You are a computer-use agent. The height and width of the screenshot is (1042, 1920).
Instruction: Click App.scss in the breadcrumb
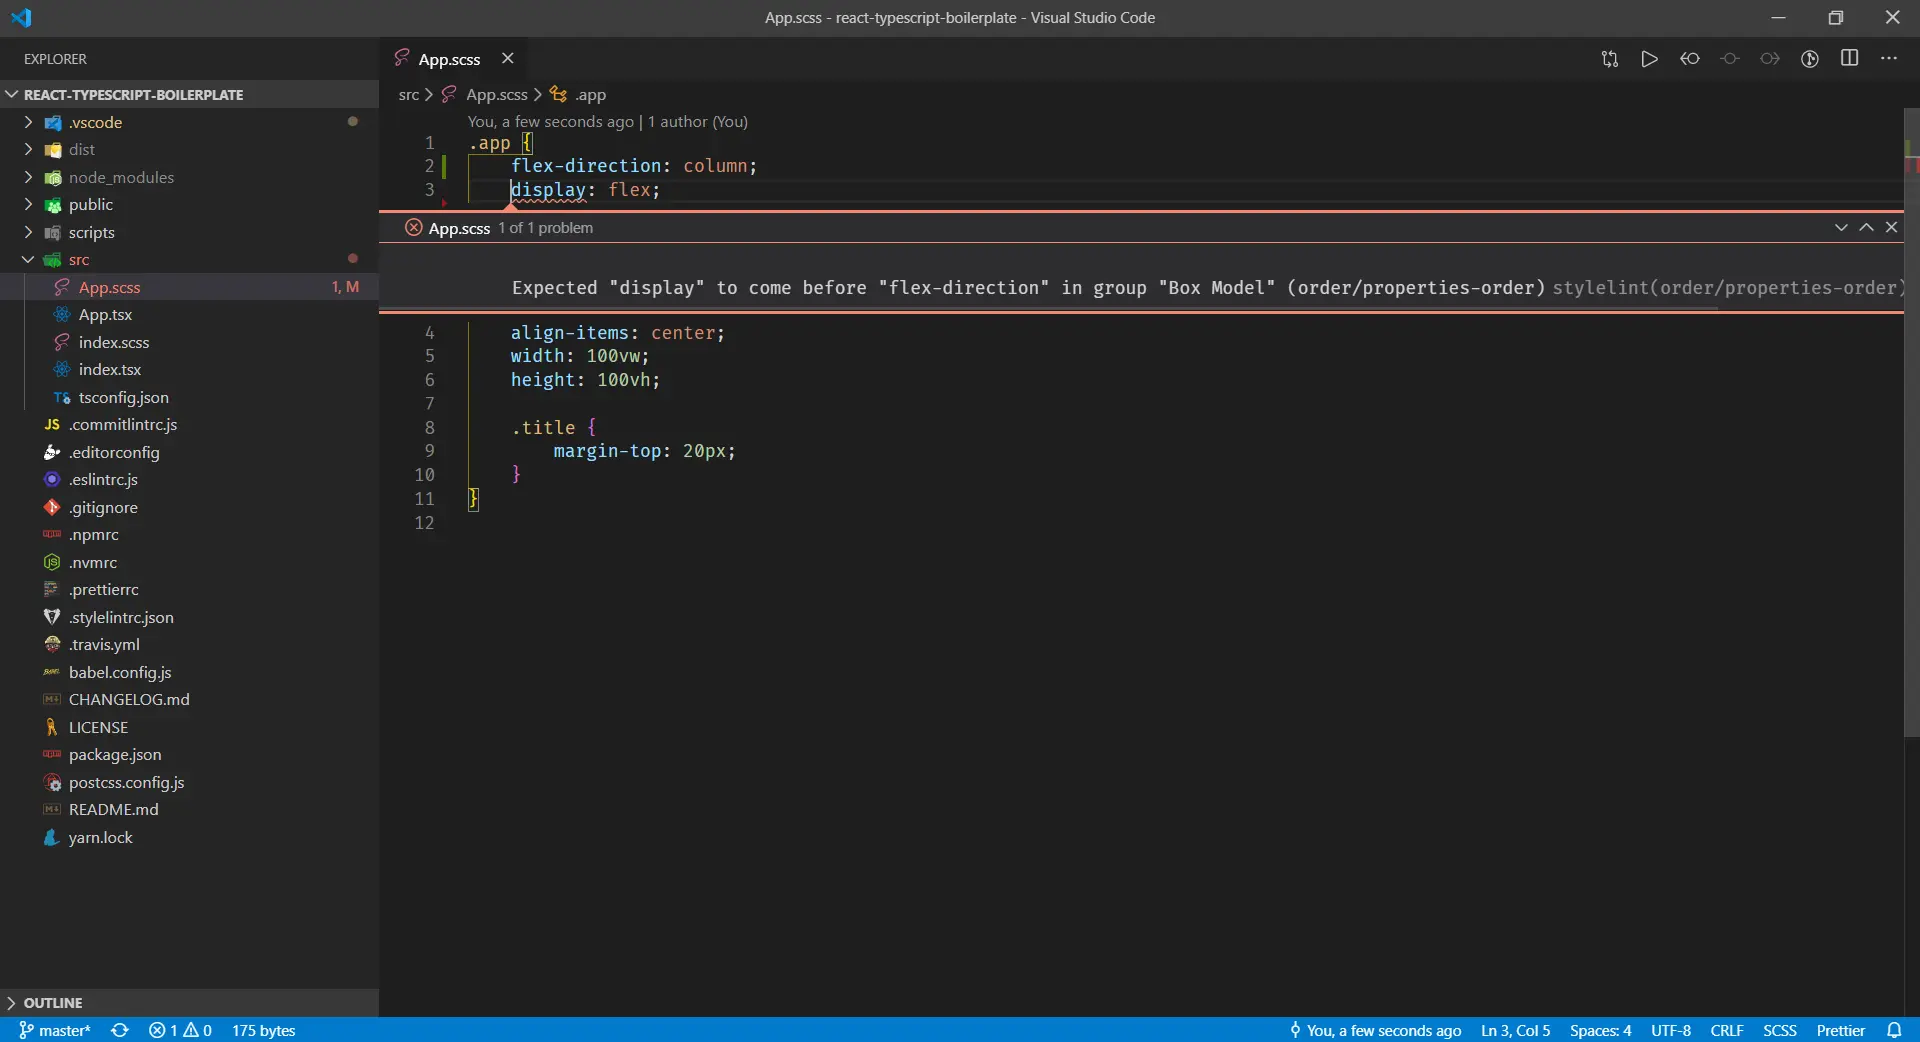point(496,94)
